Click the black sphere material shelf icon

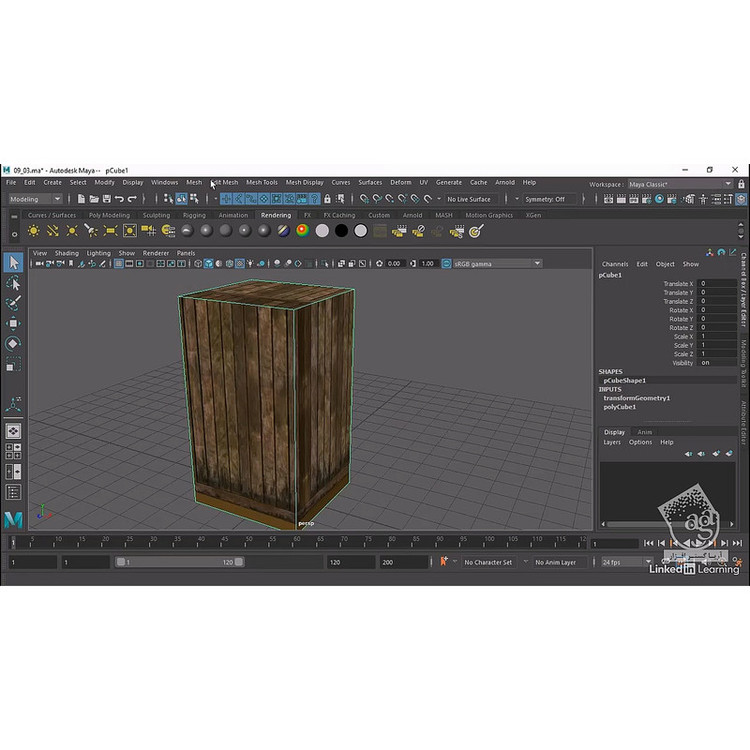[342, 231]
